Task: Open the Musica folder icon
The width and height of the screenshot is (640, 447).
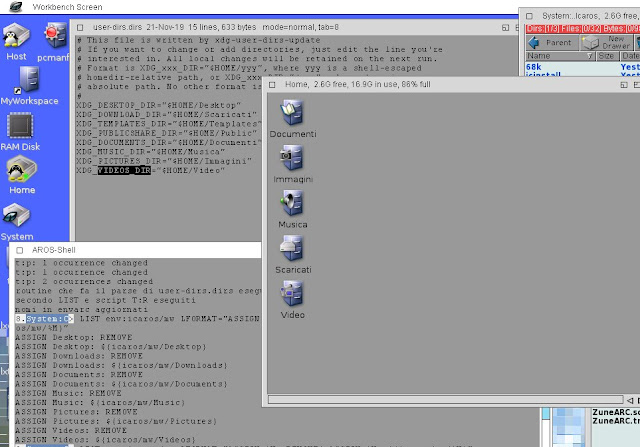Action: point(293,209)
